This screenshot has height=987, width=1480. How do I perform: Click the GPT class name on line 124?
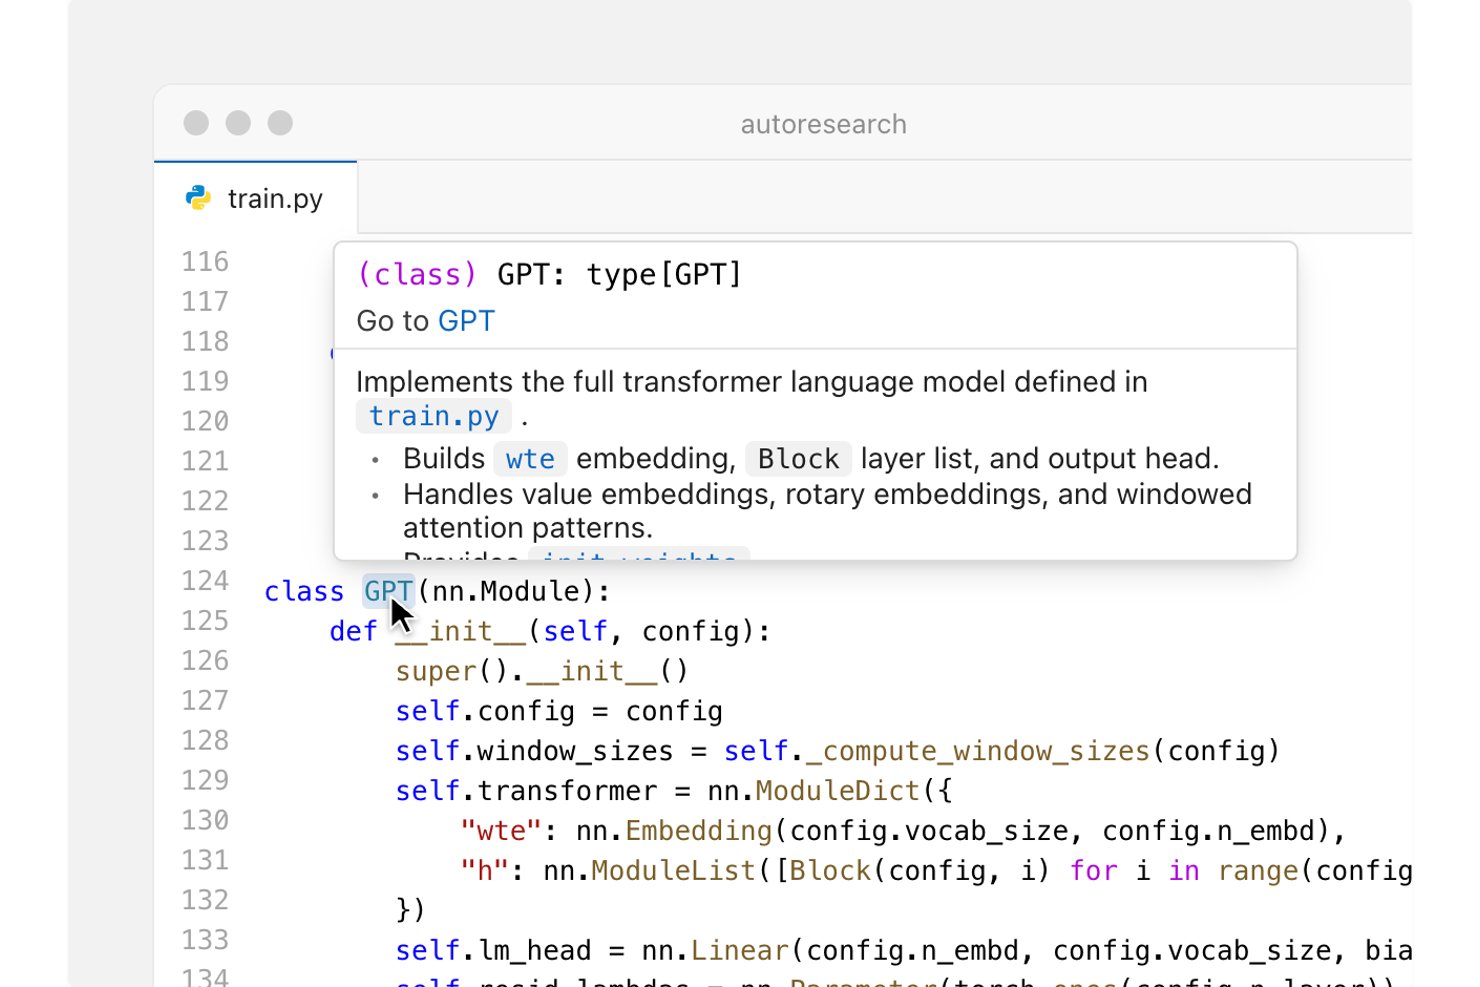[x=388, y=591]
